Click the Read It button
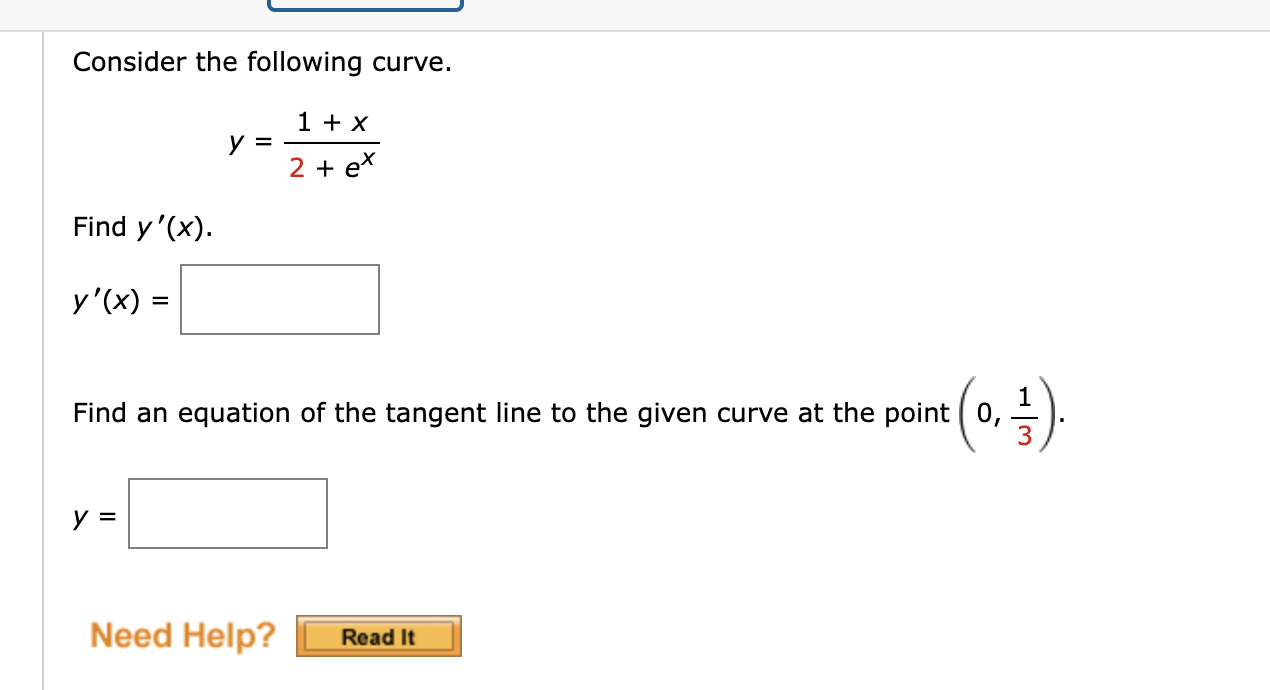The image size is (1270, 690). 378,636
